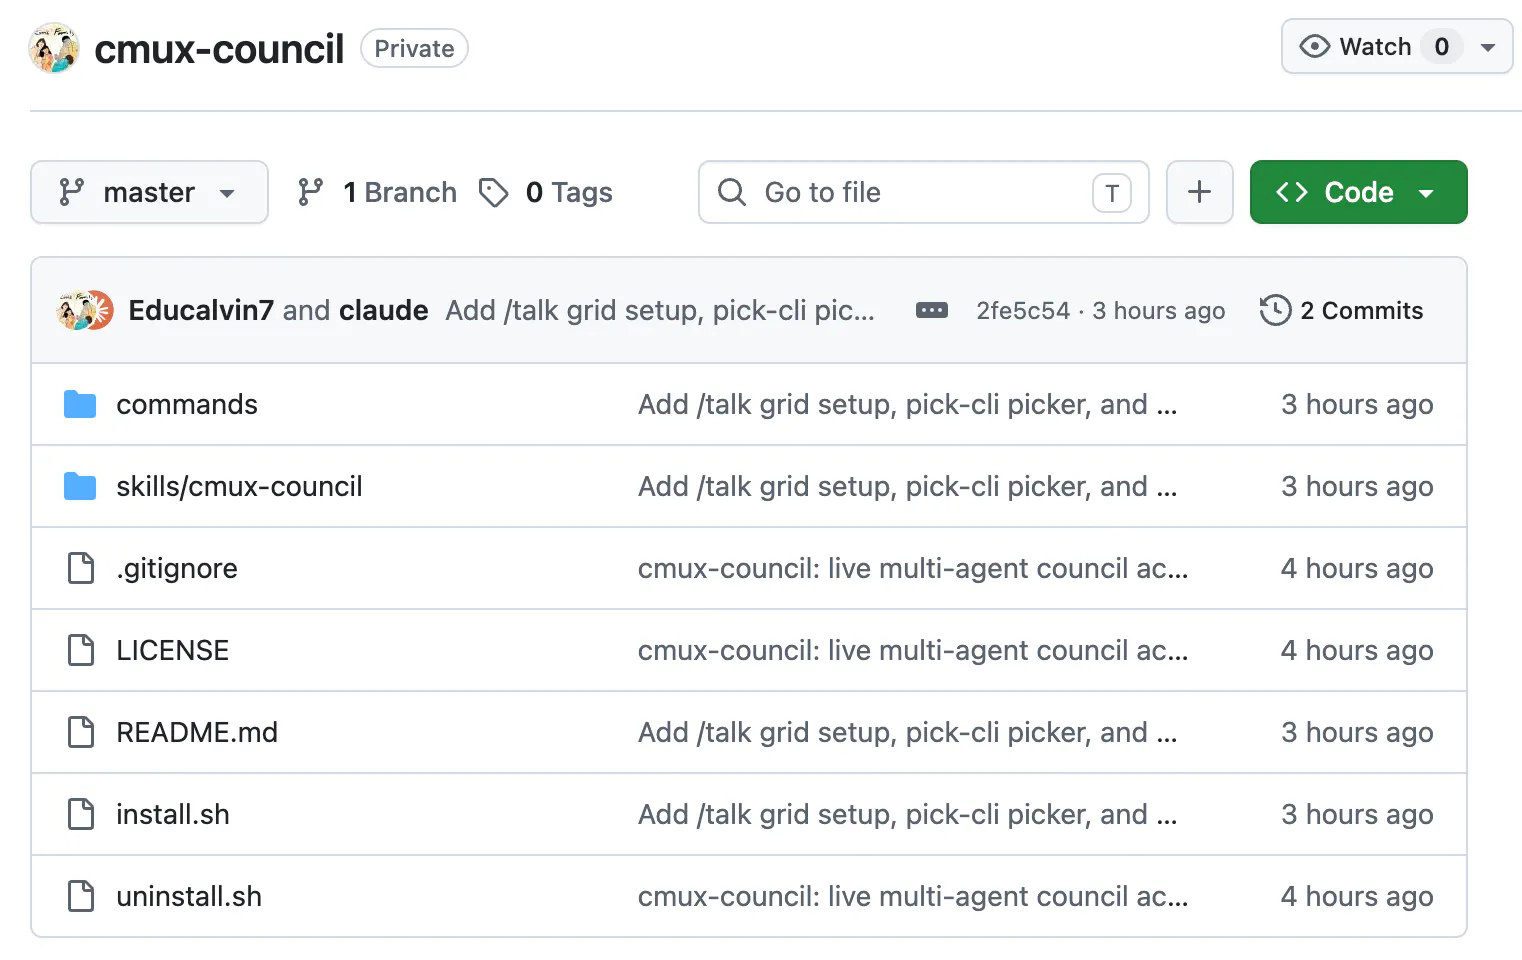View the 0 Tags link
1522x960 pixels.
(546, 192)
